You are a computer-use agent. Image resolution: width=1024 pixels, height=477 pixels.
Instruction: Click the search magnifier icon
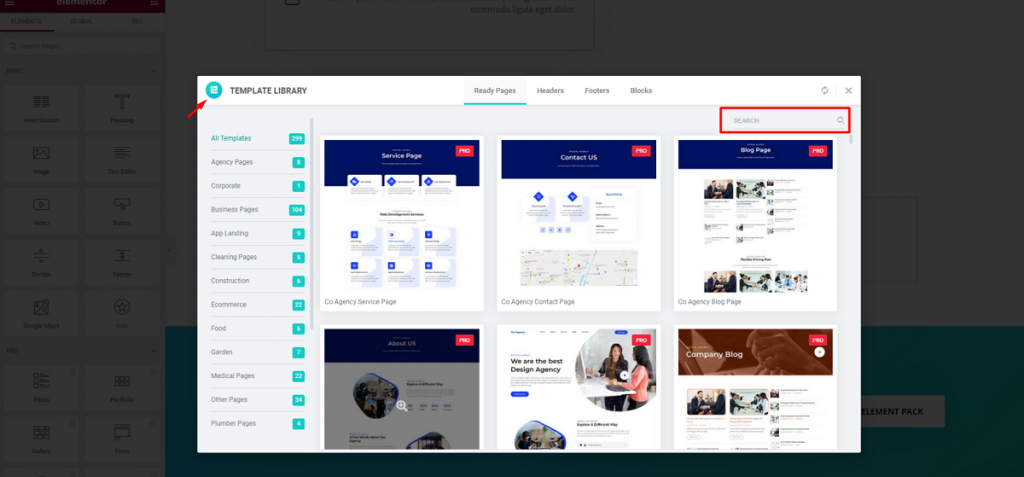840,120
